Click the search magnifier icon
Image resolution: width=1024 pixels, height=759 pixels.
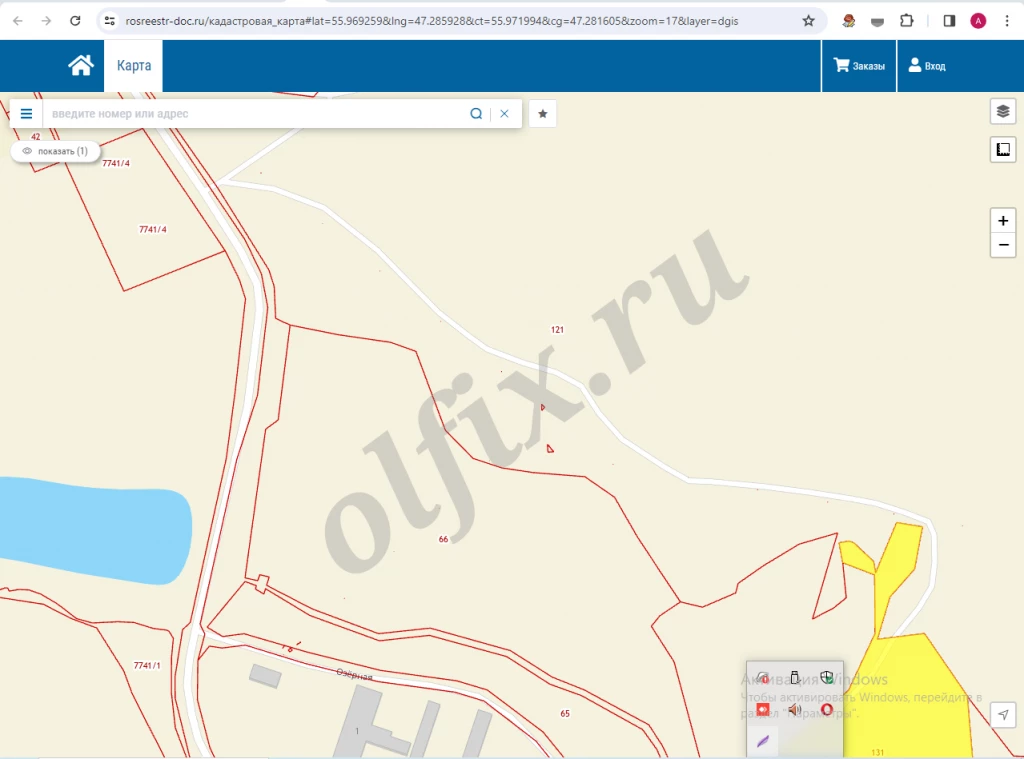coord(476,114)
